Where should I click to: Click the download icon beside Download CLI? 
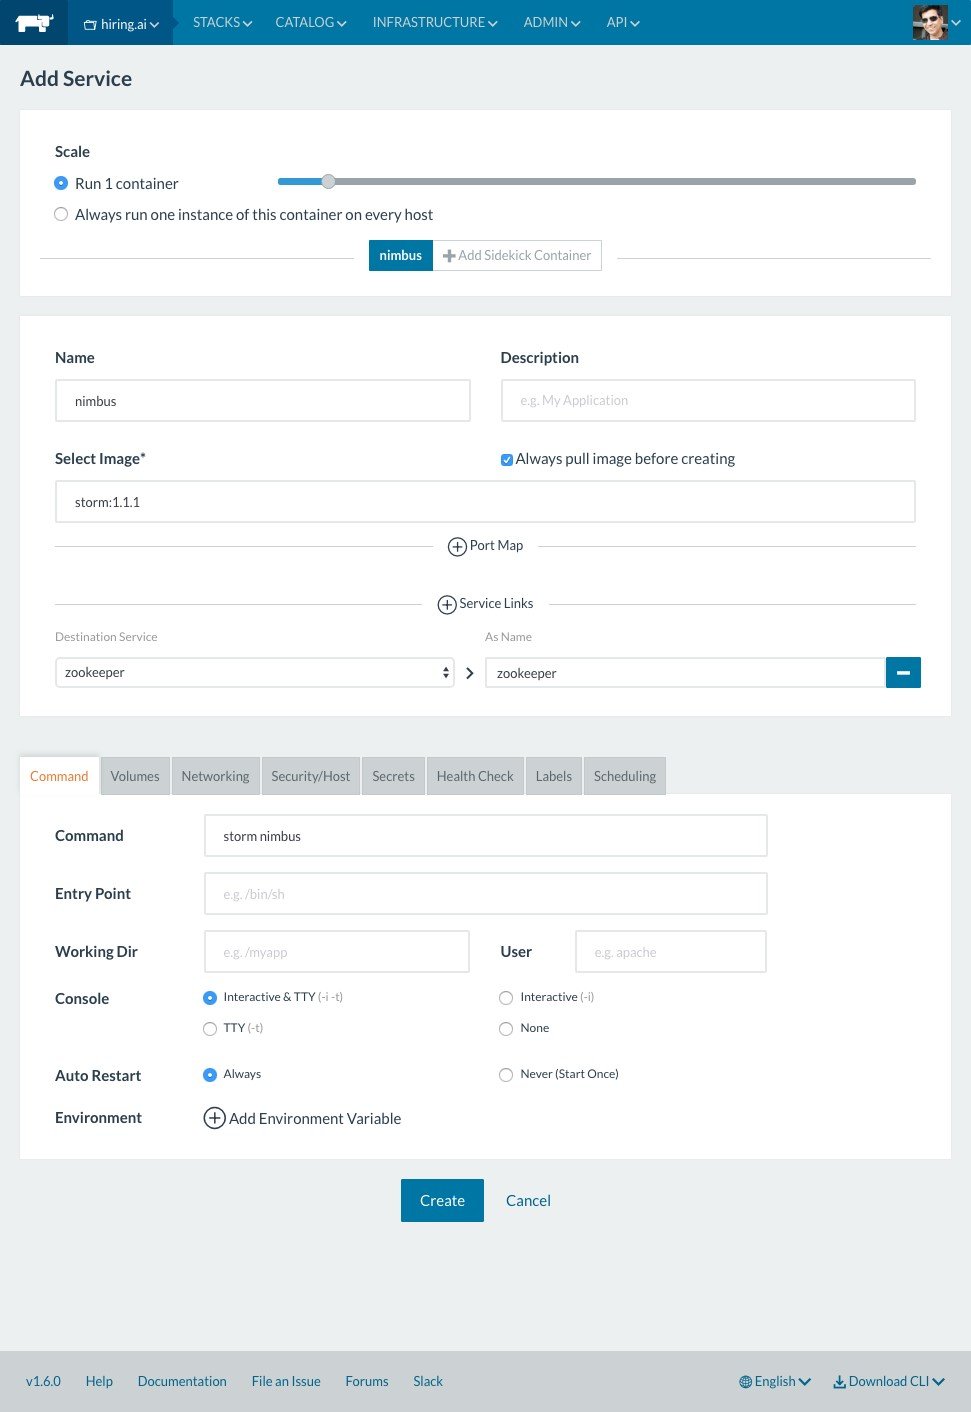pos(840,1382)
